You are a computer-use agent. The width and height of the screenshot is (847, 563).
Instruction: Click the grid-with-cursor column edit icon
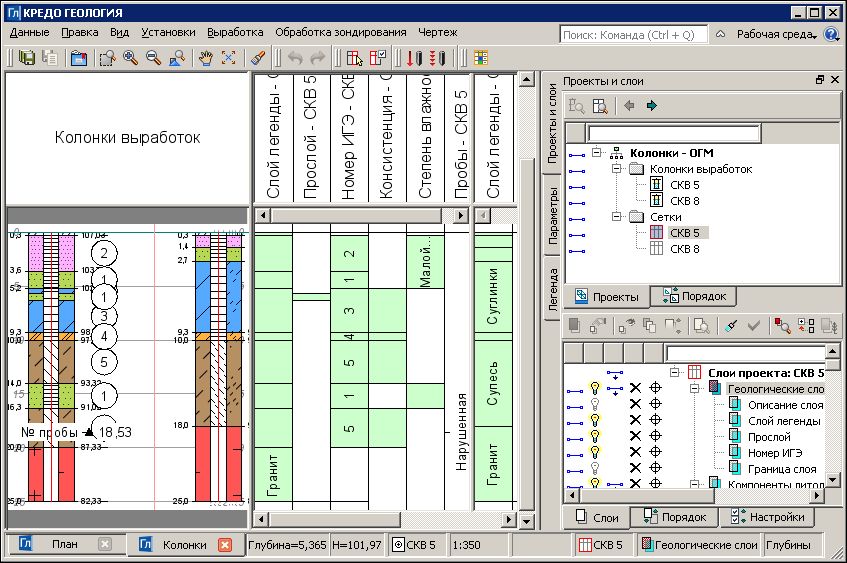(354, 58)
